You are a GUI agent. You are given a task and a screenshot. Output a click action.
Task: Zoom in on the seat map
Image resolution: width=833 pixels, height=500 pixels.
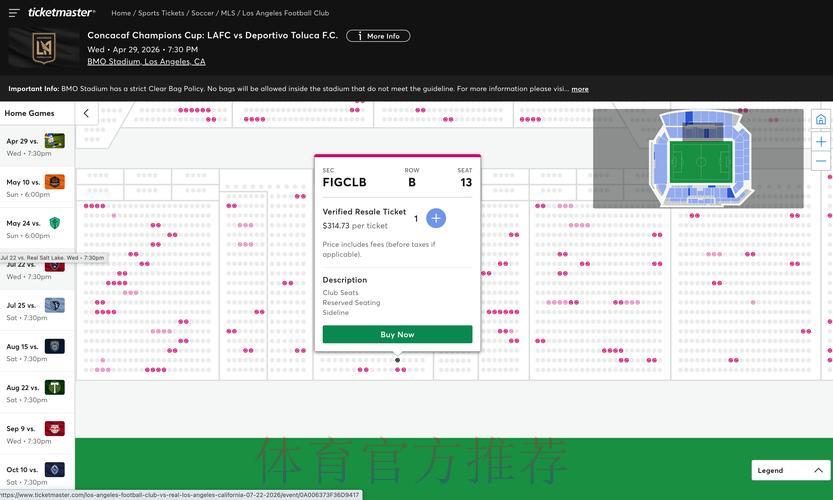(x=821, y=141)
